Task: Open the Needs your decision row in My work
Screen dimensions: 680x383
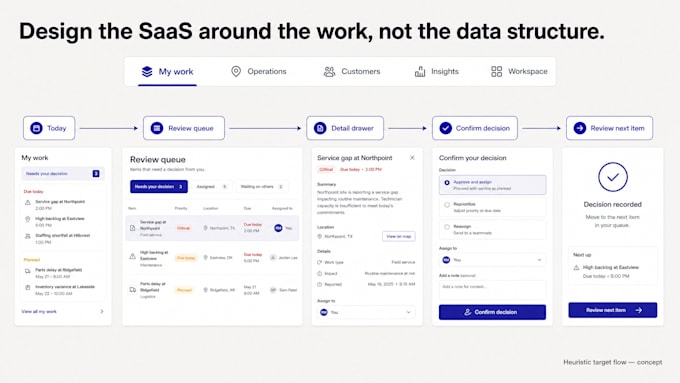Action: [x=63, y=173]
